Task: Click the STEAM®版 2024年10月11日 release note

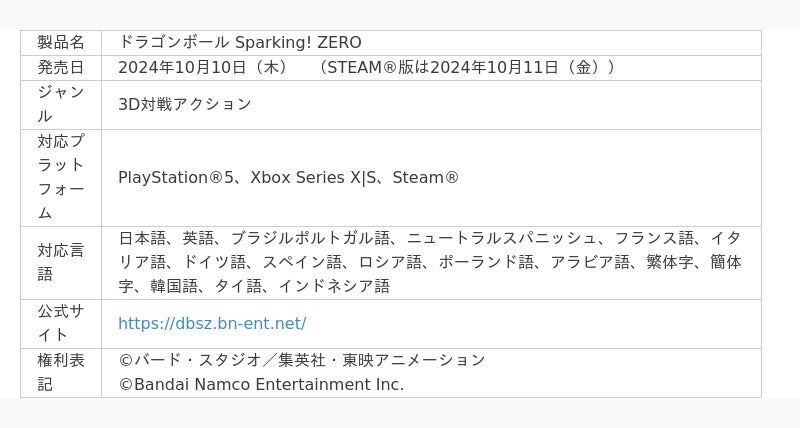Action: pyautogui.click(x=467, y=67)
